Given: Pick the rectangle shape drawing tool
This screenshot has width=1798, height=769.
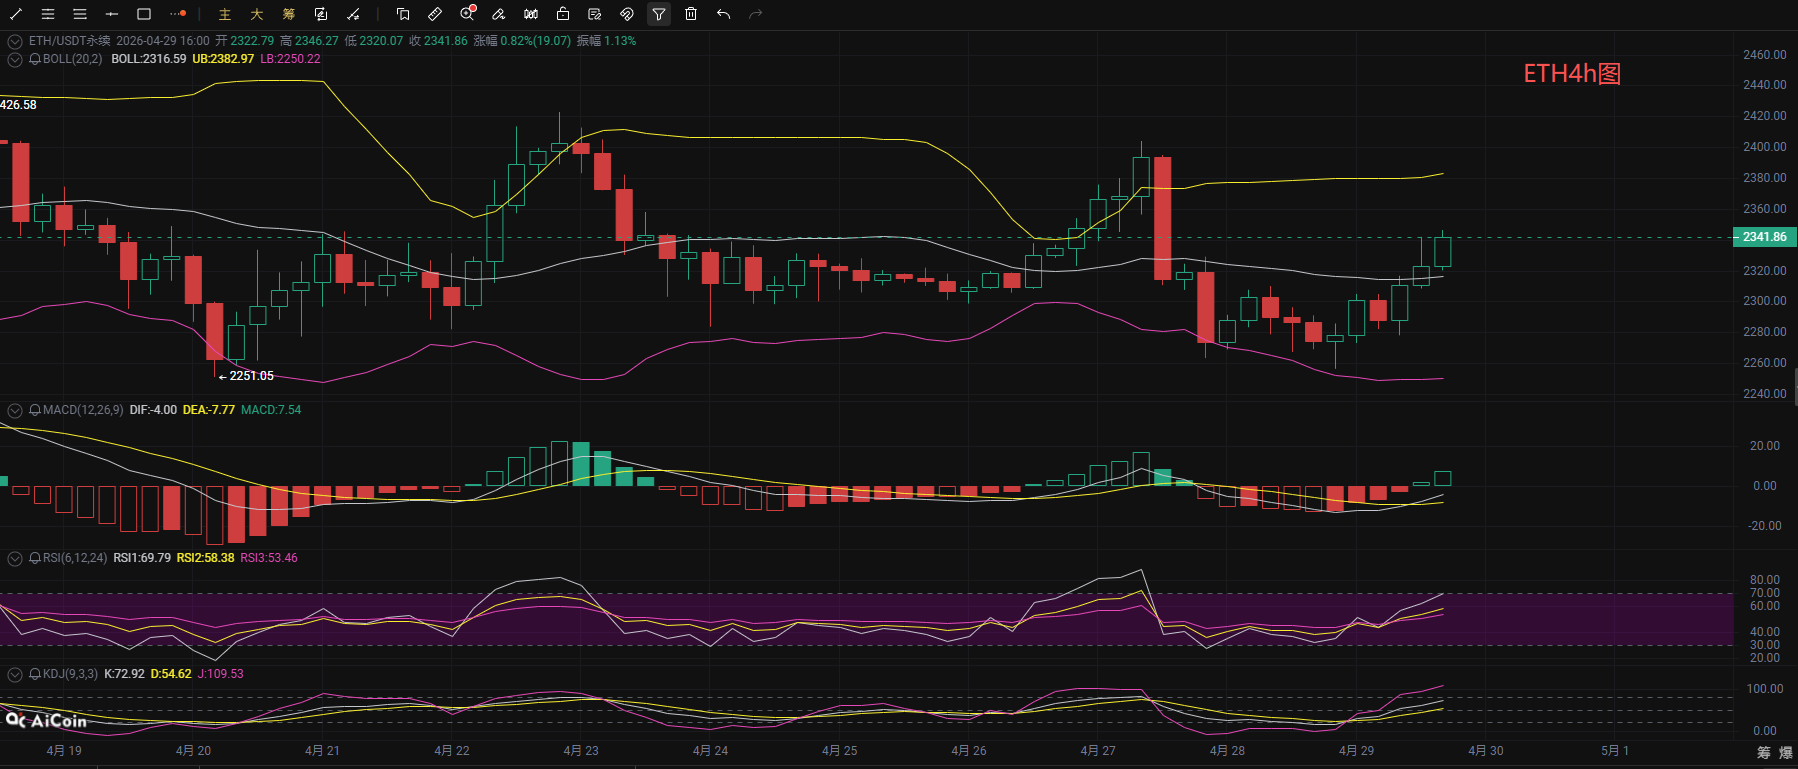Looking at the screenshot, I should tap(144, 14).
